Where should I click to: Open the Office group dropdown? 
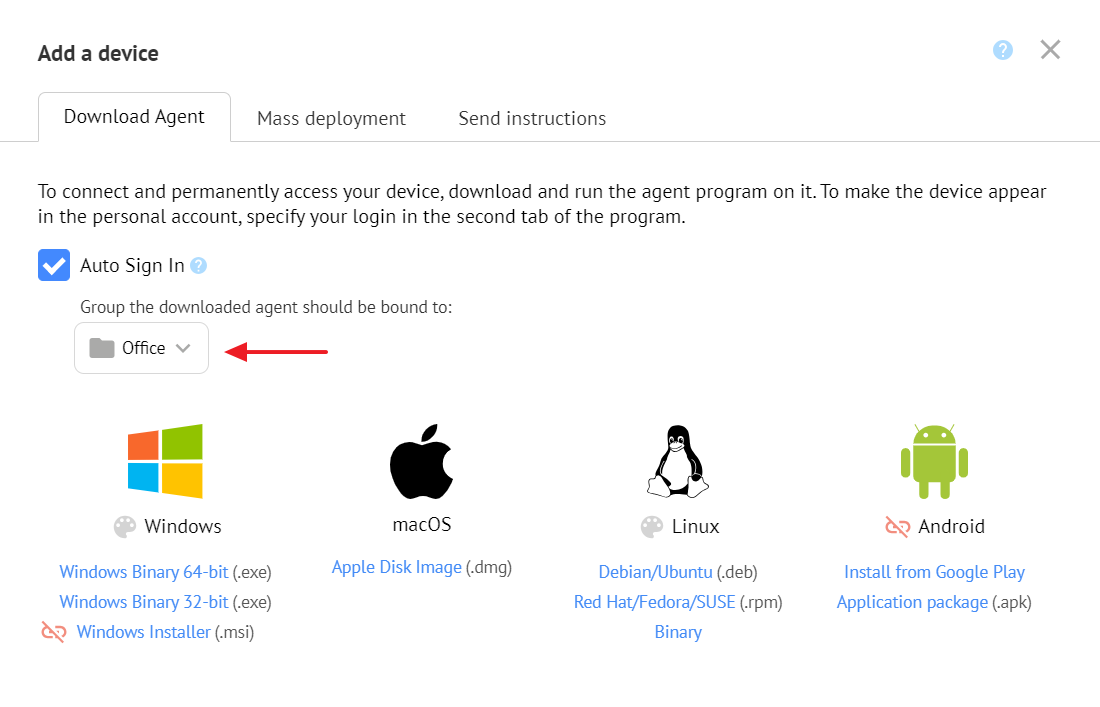click(x=142, y=348)
